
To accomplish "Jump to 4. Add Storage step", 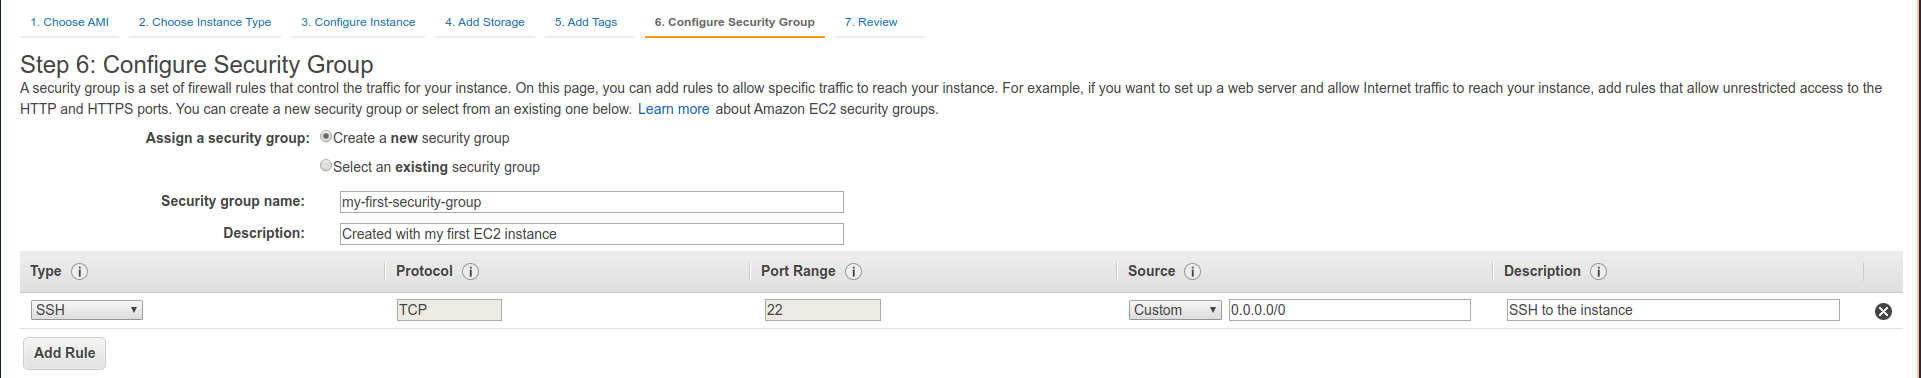I will click(x=485, y=22).
